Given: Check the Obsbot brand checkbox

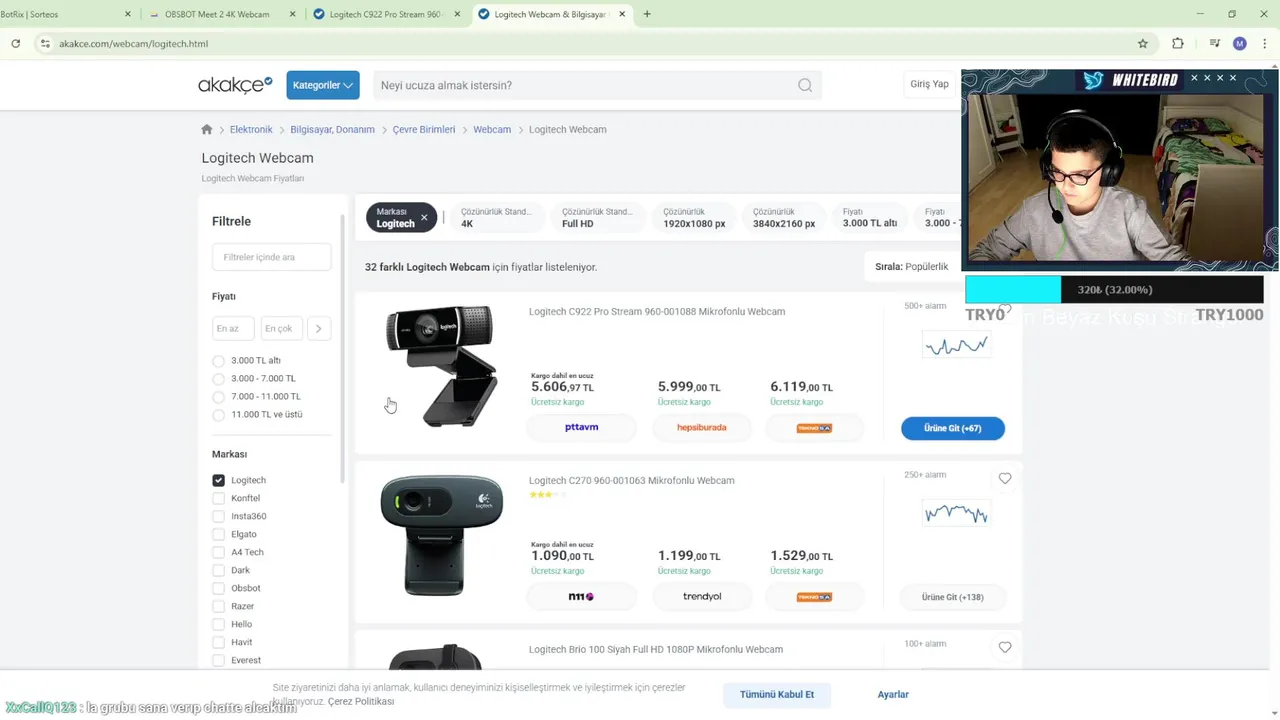Looking at the screenshot, I should 218,588.
